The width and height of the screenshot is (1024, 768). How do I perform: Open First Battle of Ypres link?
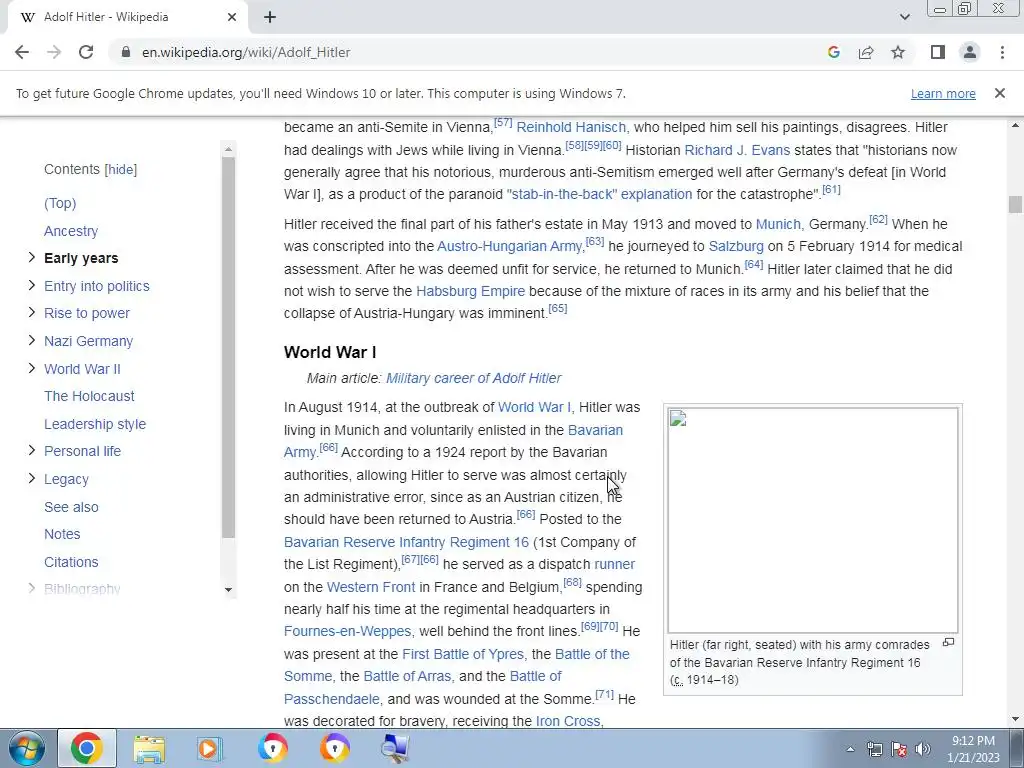(462, 654)
